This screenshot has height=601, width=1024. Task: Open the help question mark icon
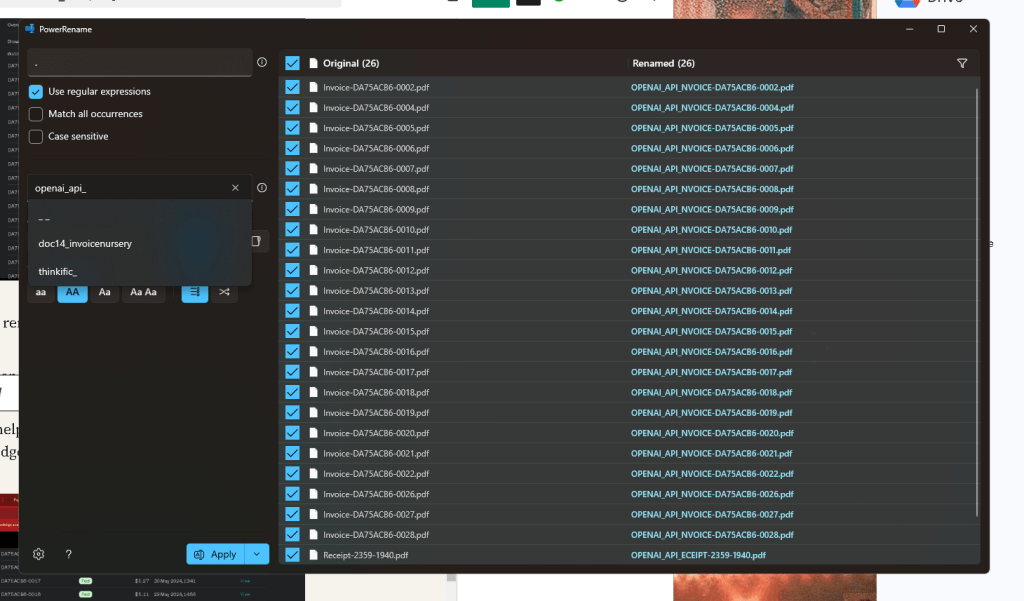click(x=69, y=554)
